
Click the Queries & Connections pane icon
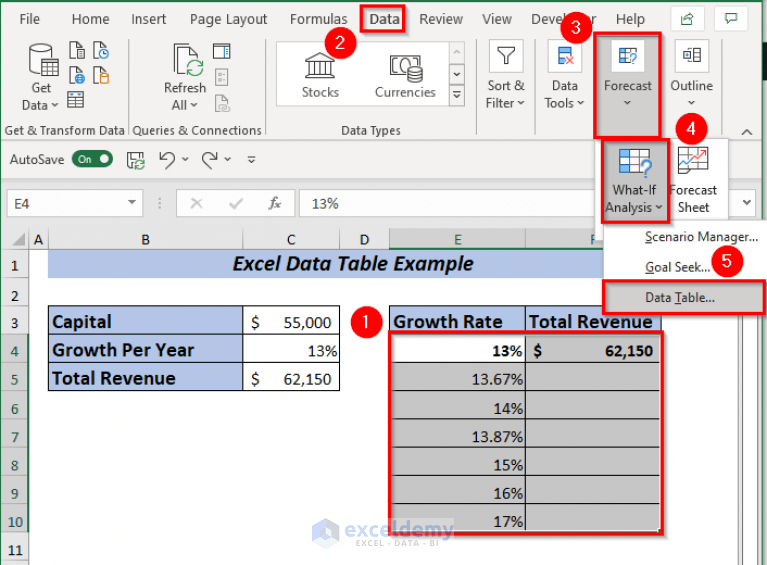[x=222, y=51]
